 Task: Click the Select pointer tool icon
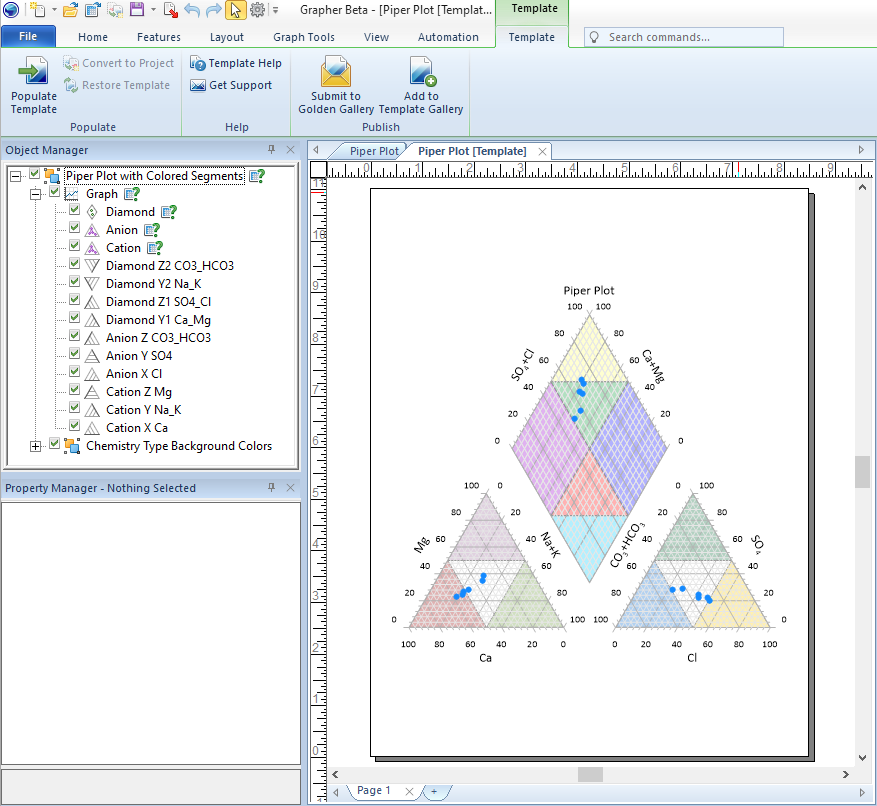235,10
